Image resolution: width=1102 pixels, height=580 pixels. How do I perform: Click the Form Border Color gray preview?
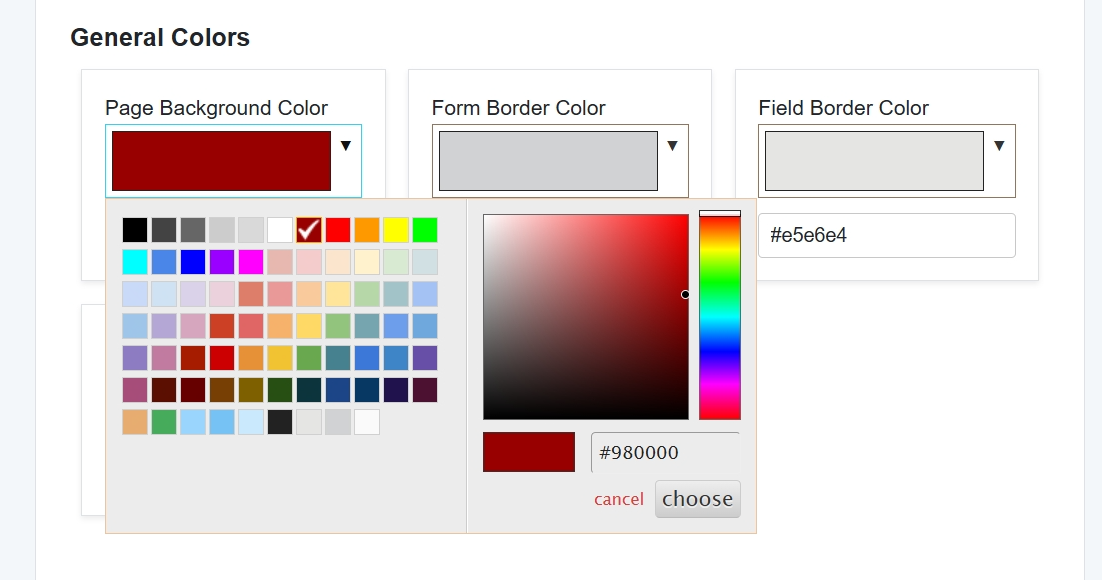548,161
